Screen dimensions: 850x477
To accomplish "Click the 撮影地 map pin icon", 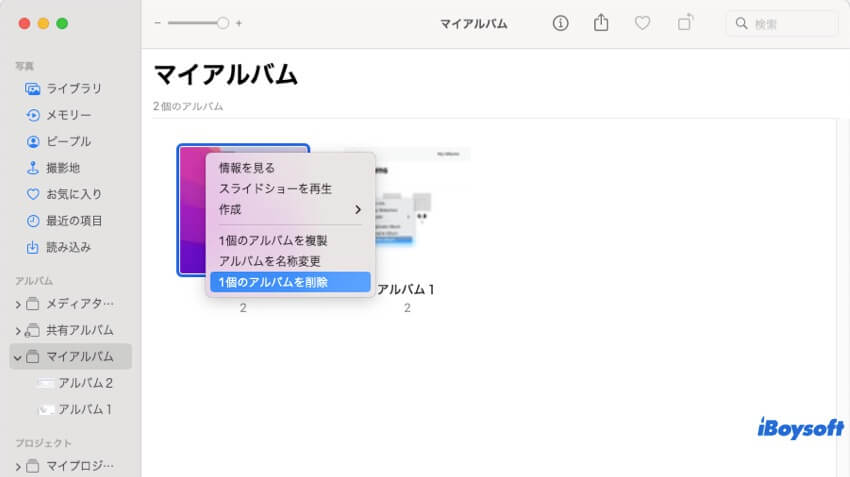I will pos(33,168).
